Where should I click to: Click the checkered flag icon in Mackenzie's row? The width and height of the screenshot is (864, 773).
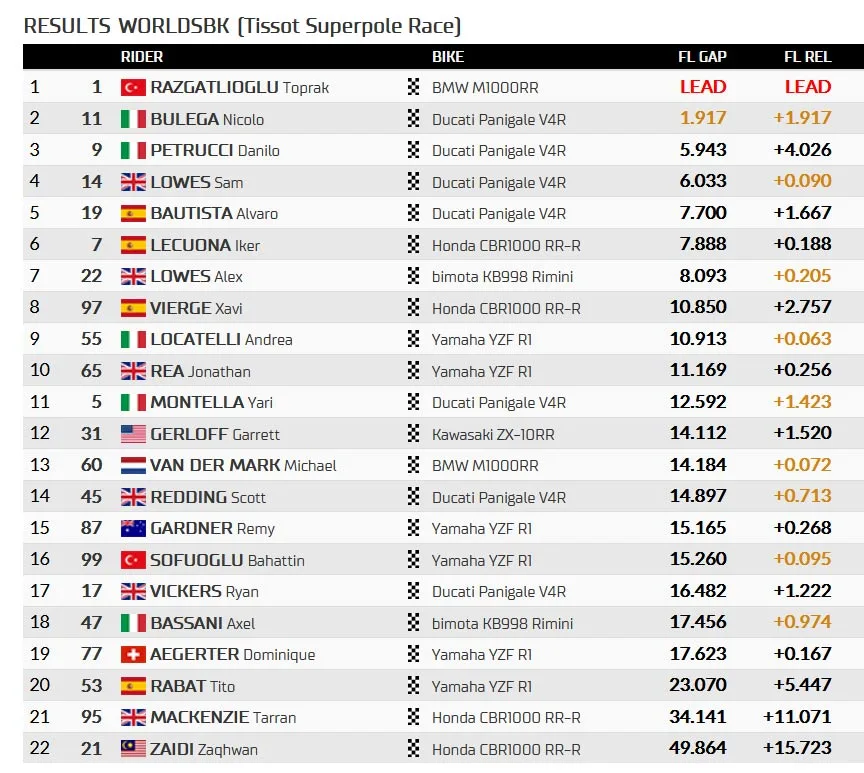tap(413, 717)
